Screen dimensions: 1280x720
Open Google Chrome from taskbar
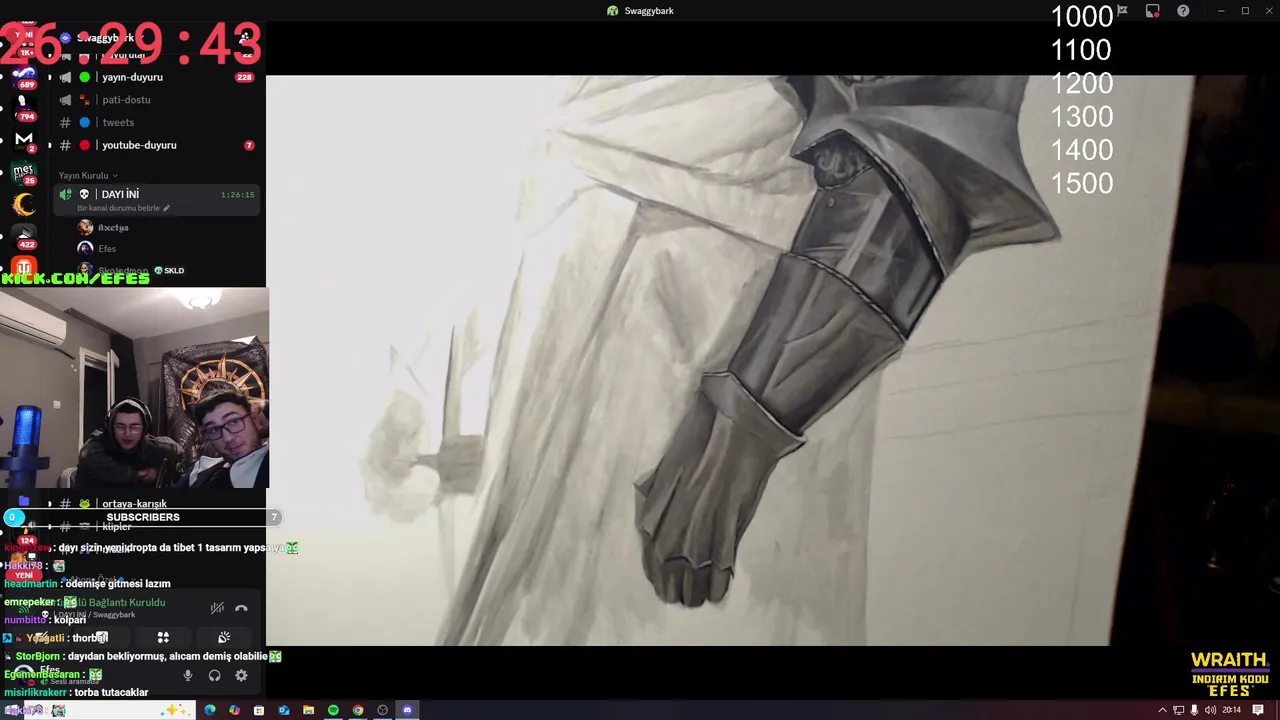(358, 710)
